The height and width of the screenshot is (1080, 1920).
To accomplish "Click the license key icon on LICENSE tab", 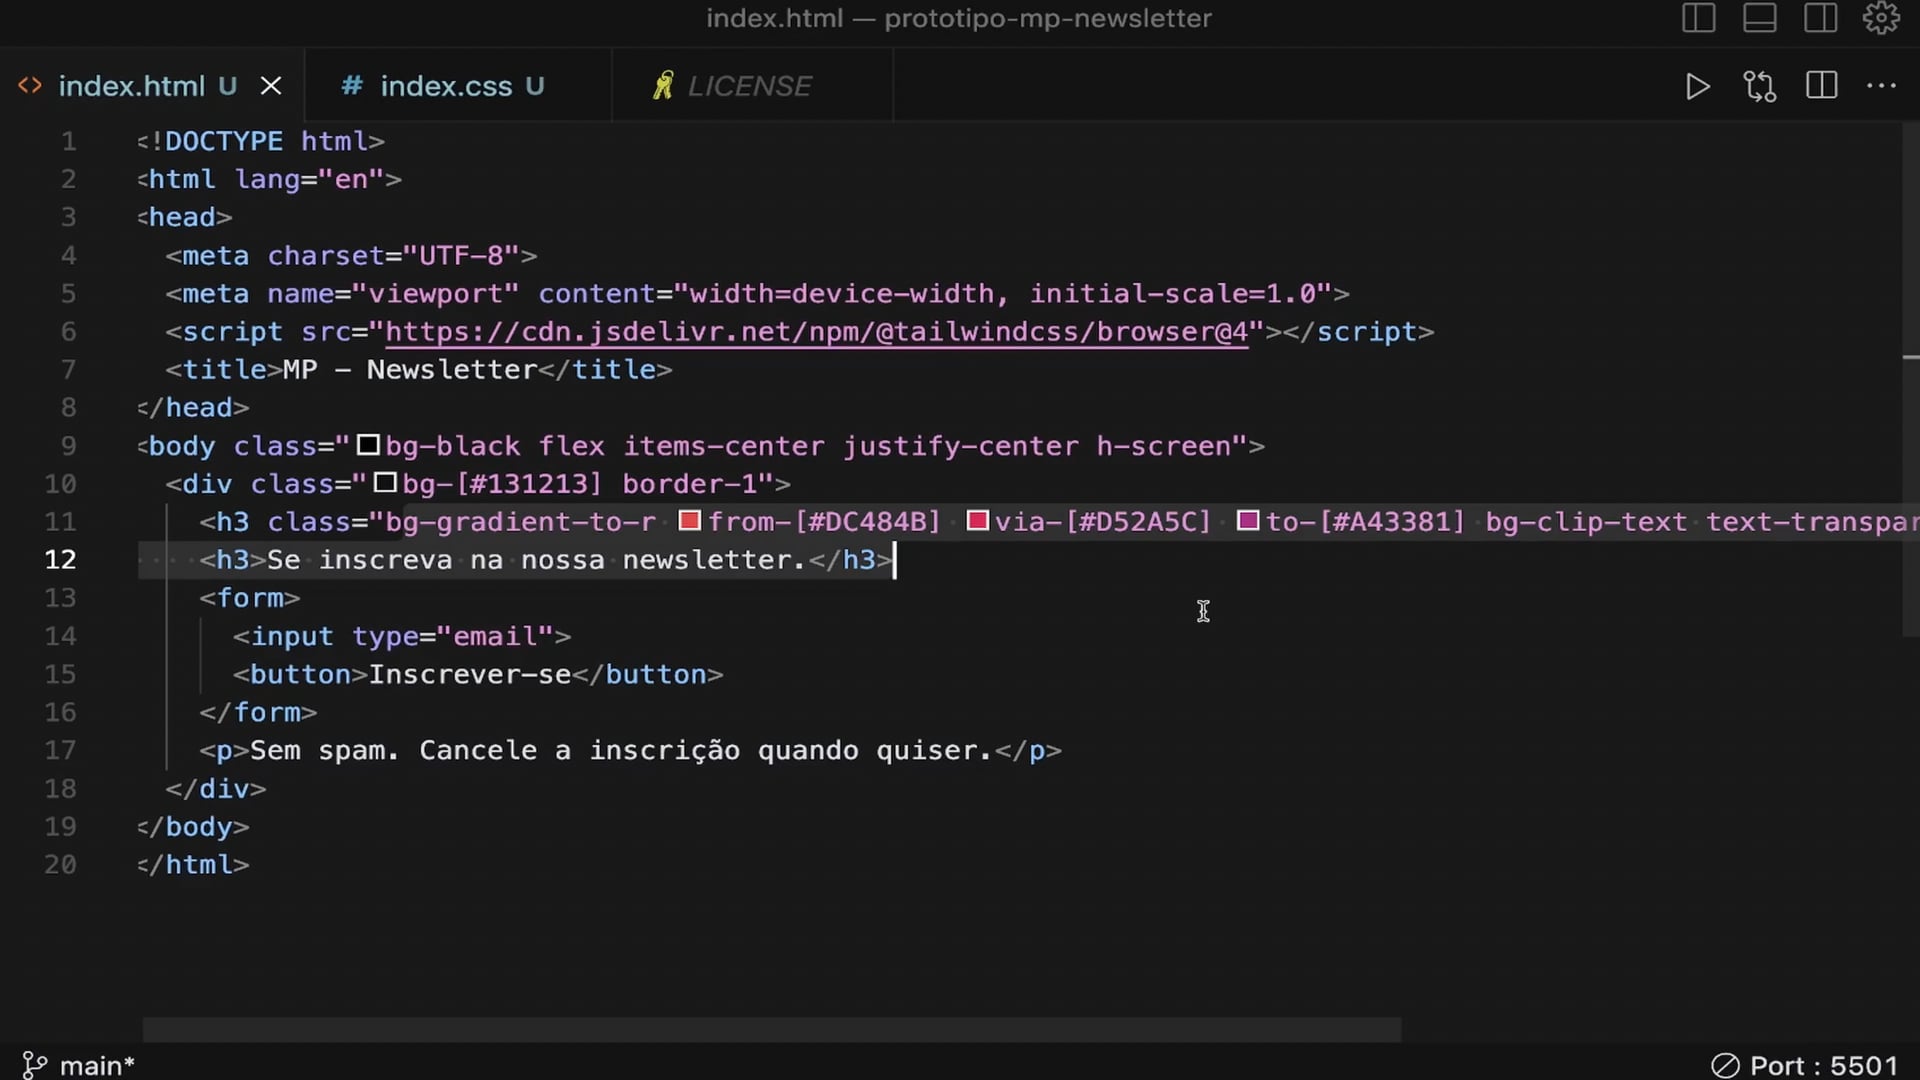I will 662,86.
